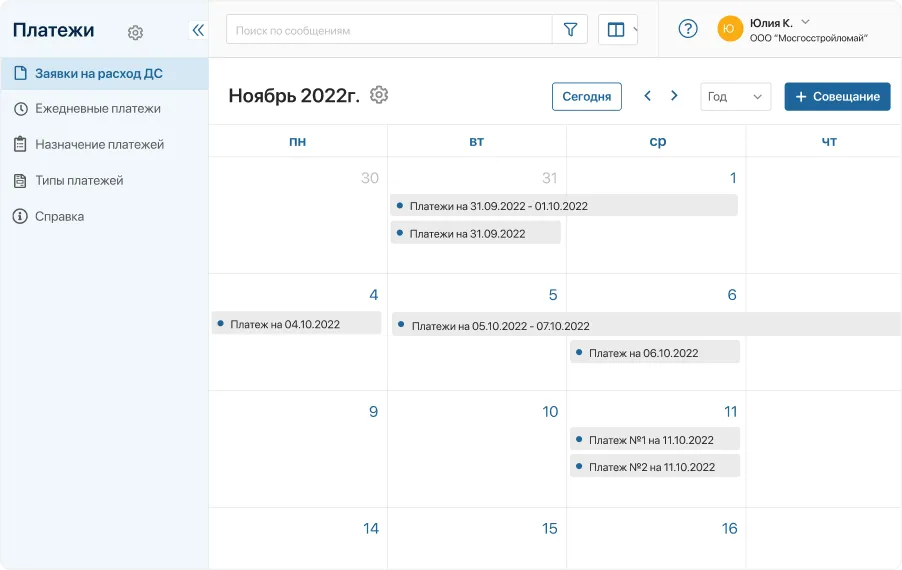Open Ежедневные платежи in sidebar
The image size is (902, 570).
click(x=97, y=108)
